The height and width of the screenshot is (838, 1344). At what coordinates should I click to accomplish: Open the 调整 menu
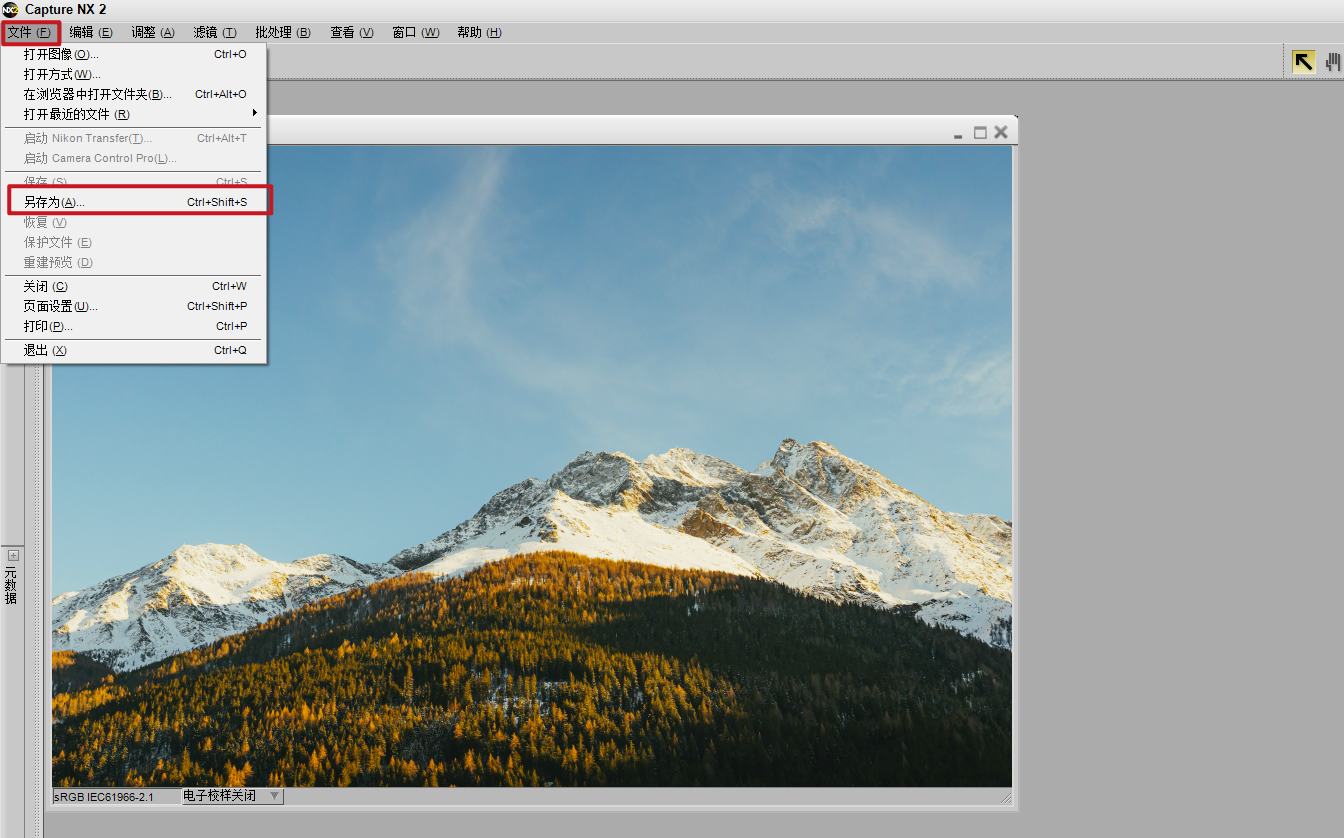pos(153,32)
